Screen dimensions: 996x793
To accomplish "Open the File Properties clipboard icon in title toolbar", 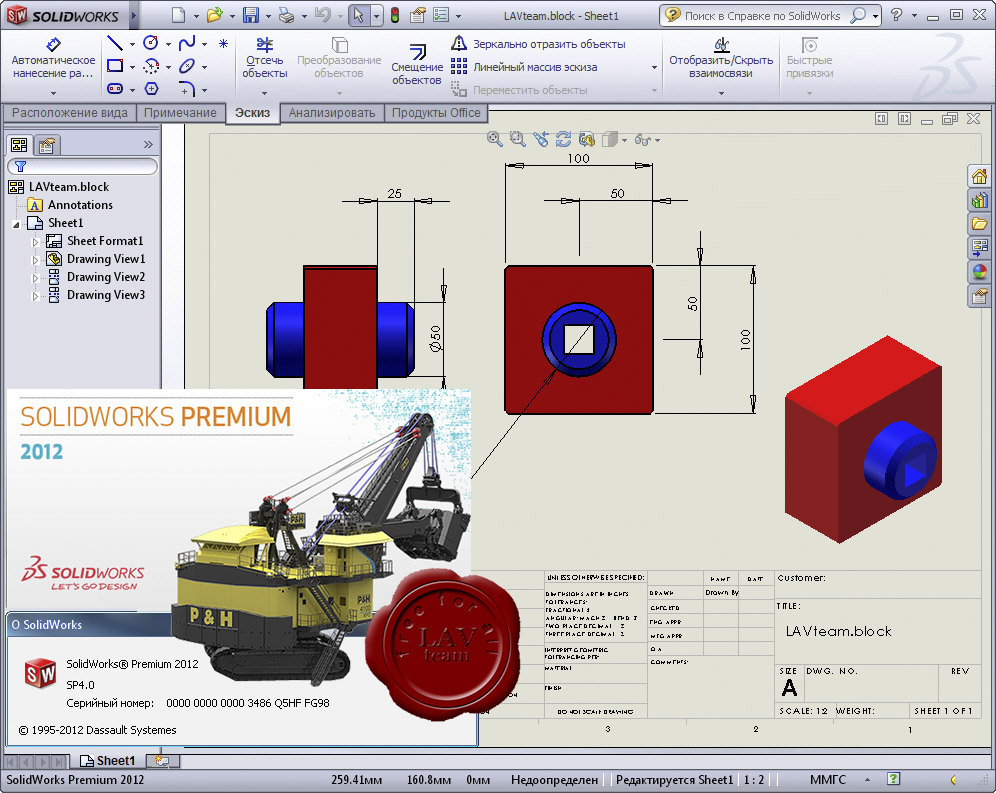I will [x=417, y=15].
